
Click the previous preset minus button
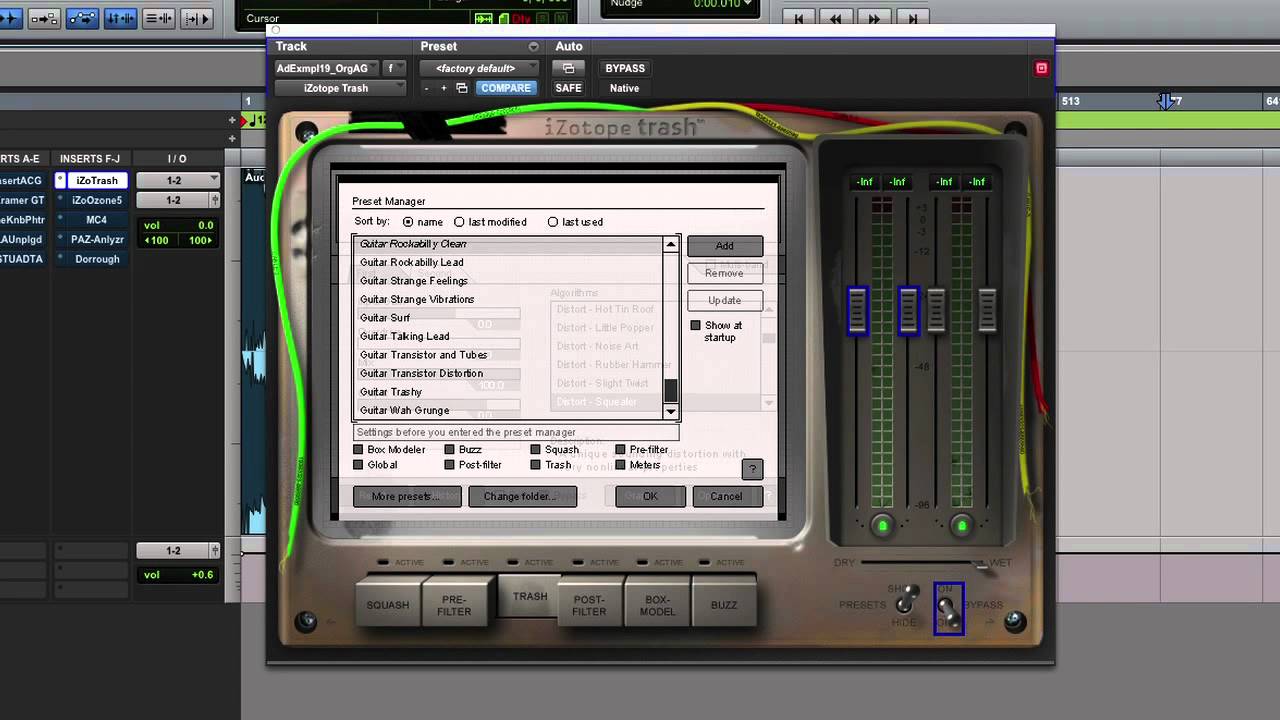(426, 88)
